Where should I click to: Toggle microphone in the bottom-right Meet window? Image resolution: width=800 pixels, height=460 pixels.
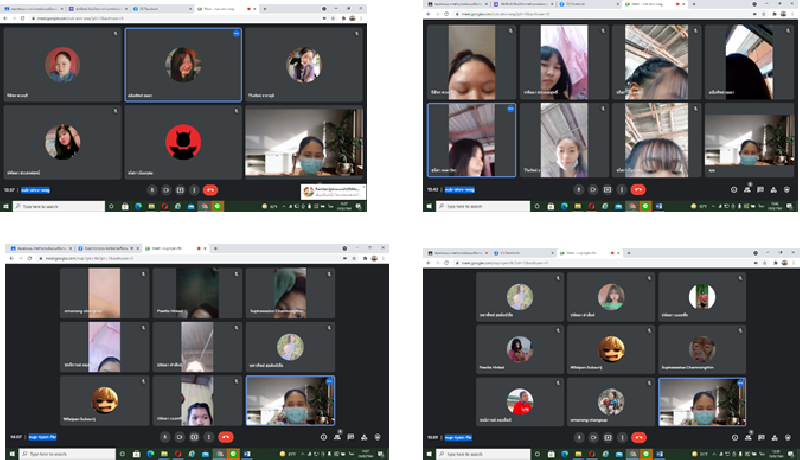coord(579,437)
